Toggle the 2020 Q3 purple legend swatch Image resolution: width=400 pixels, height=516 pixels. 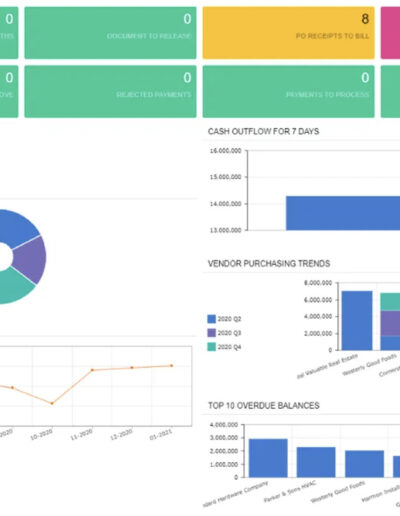[212, 333]
